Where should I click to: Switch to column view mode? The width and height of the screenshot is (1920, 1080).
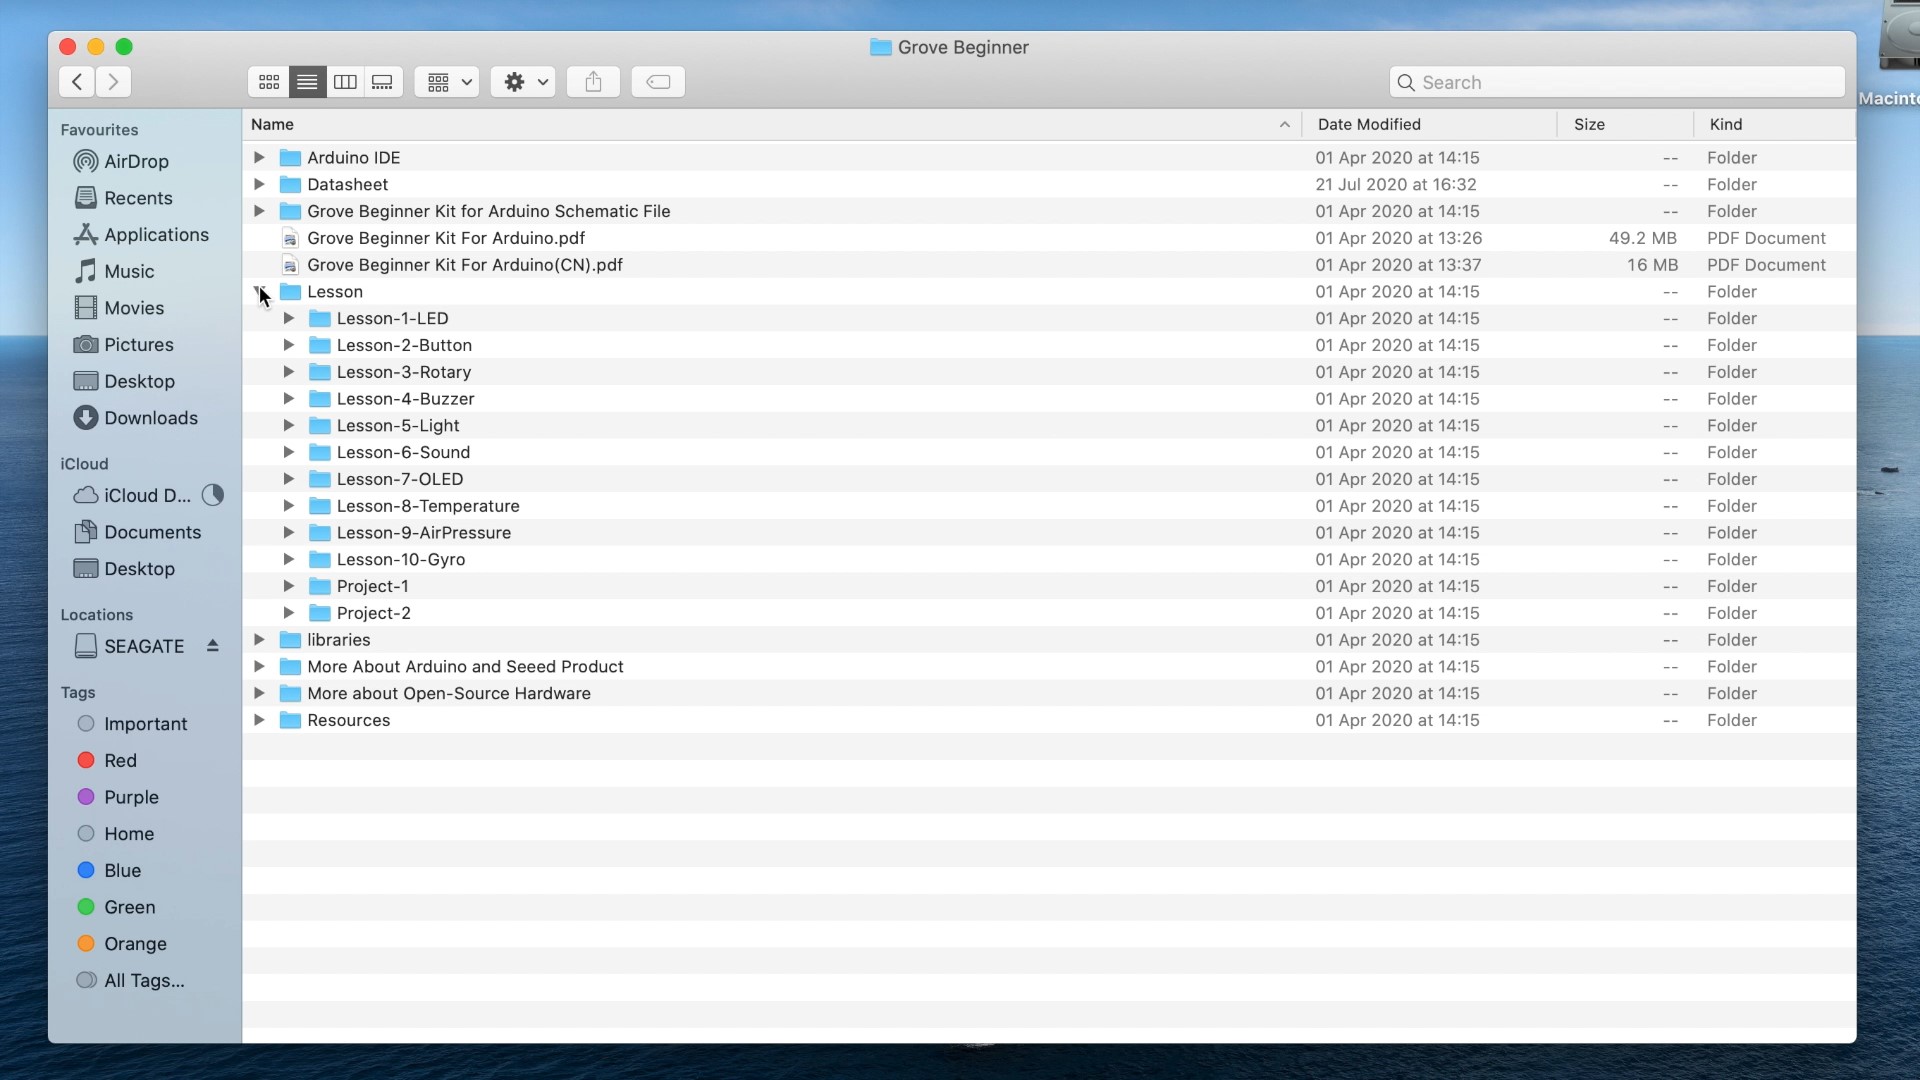click(x=345, y=82)
